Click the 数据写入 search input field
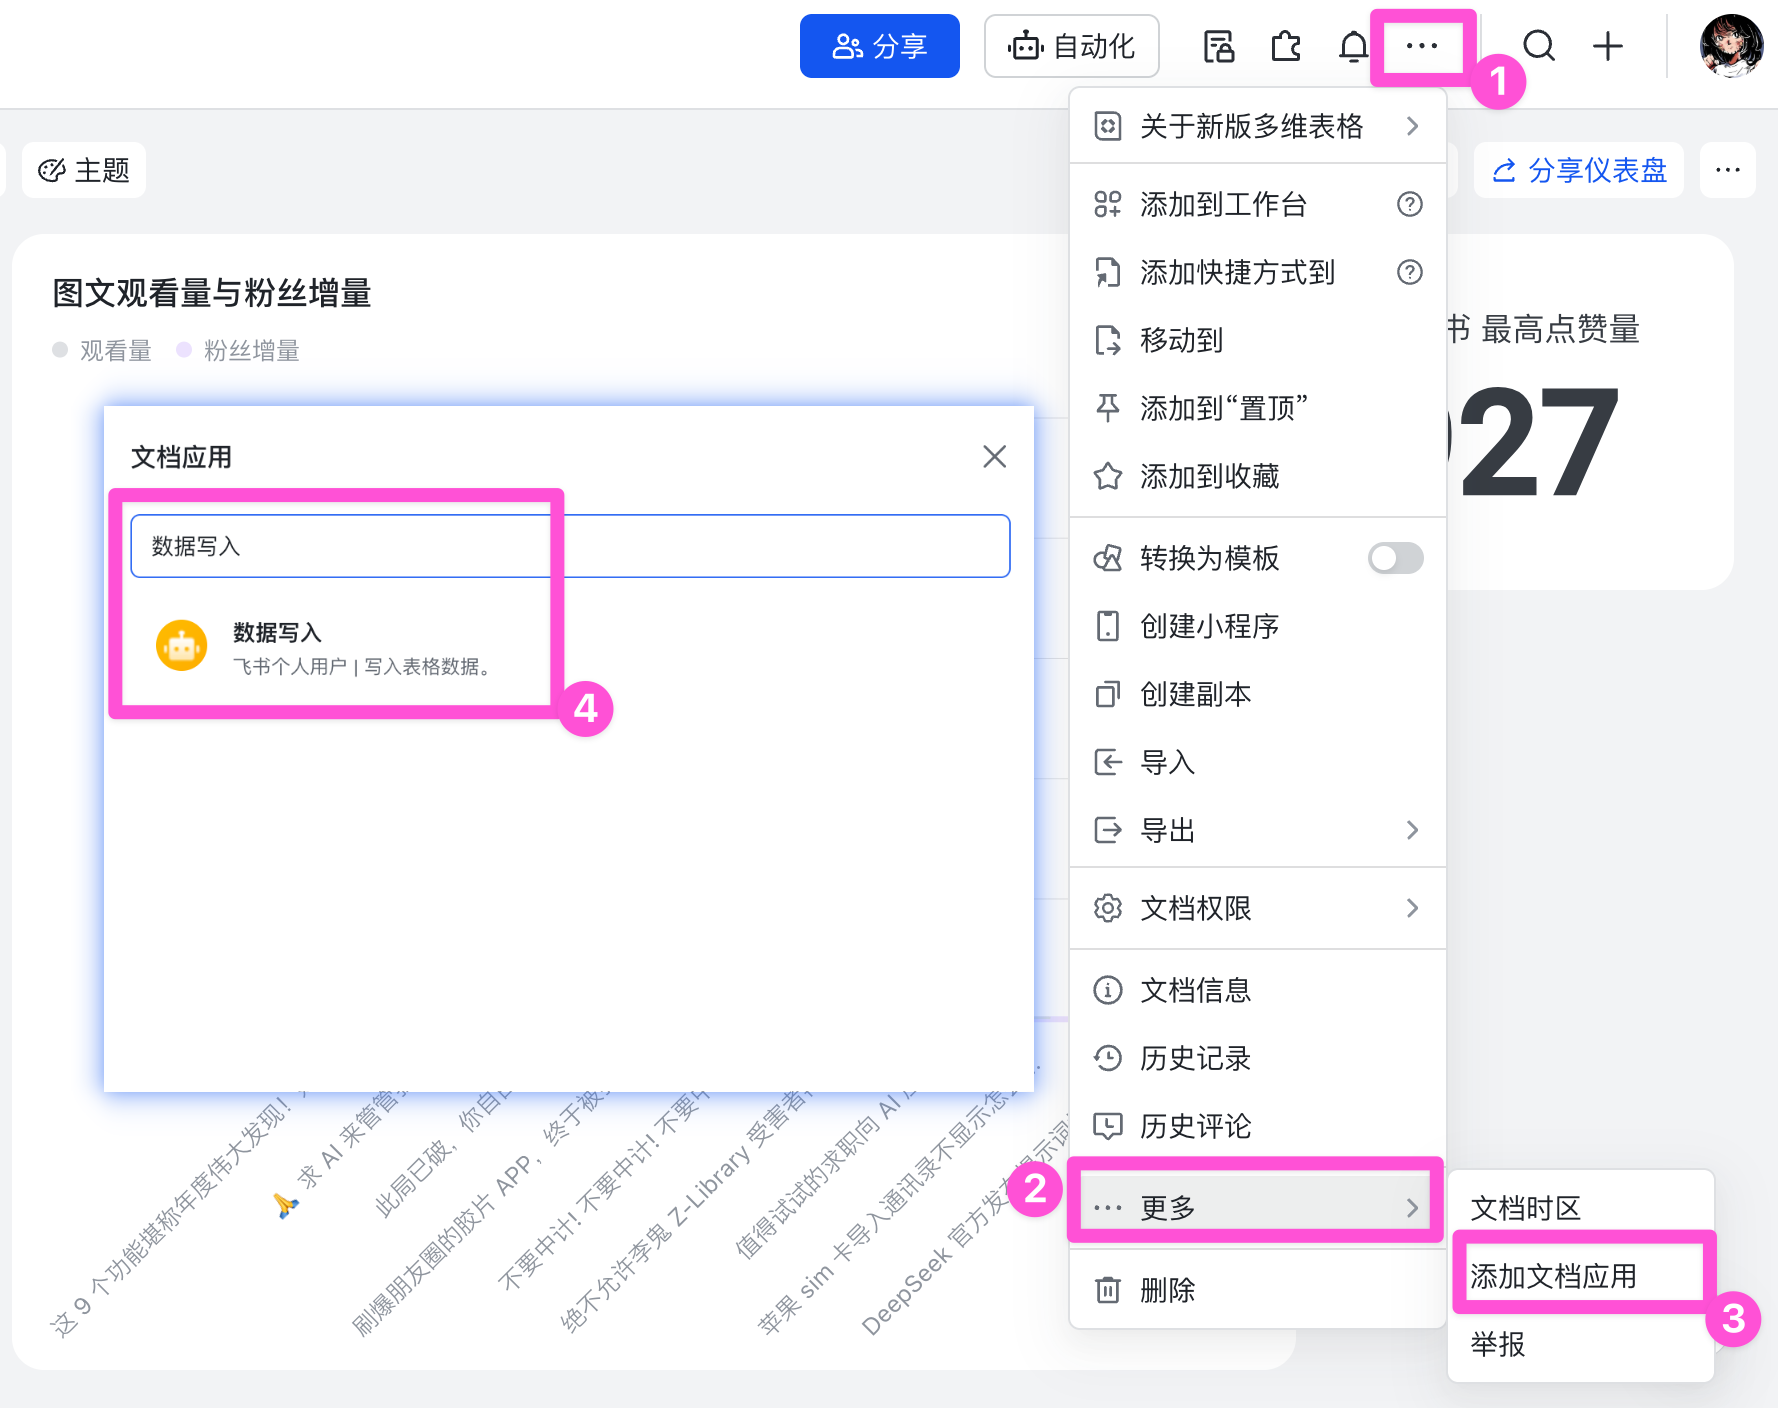The height and width of the screenshot is (1408, 1778). 570,546
